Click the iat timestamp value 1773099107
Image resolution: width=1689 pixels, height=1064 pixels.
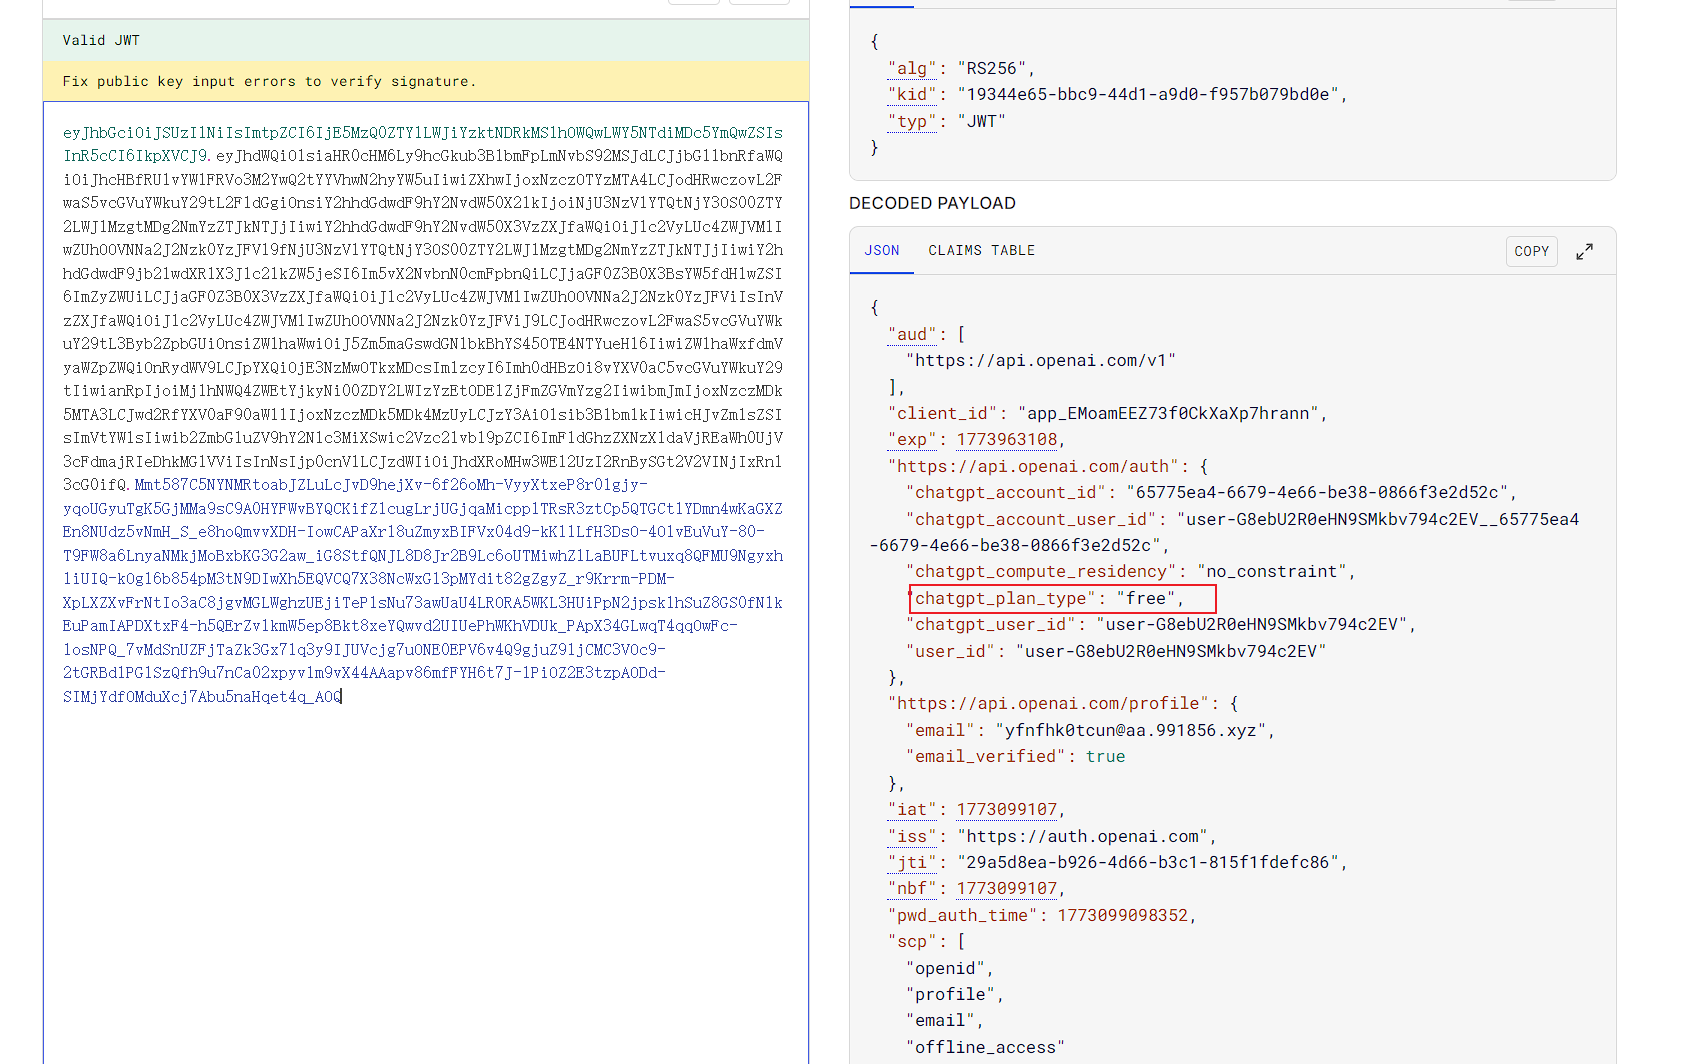1006,810
